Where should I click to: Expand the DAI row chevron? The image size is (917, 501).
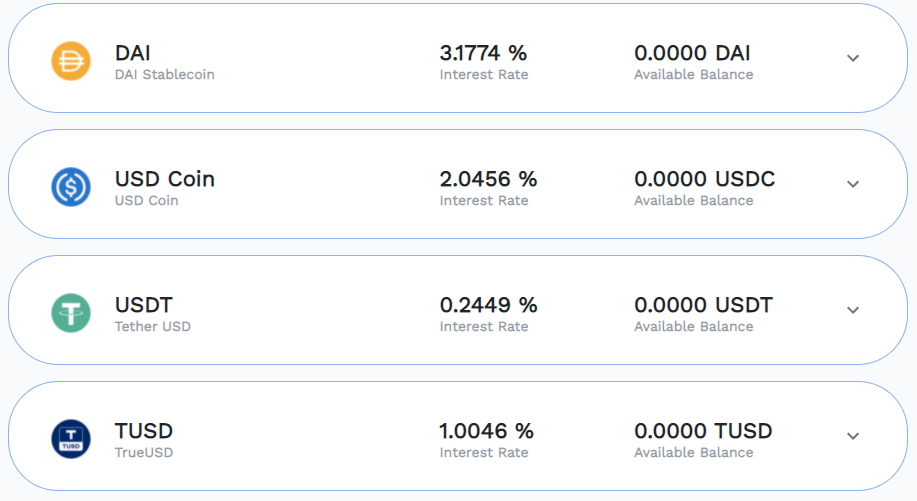(x=853, y=58)
